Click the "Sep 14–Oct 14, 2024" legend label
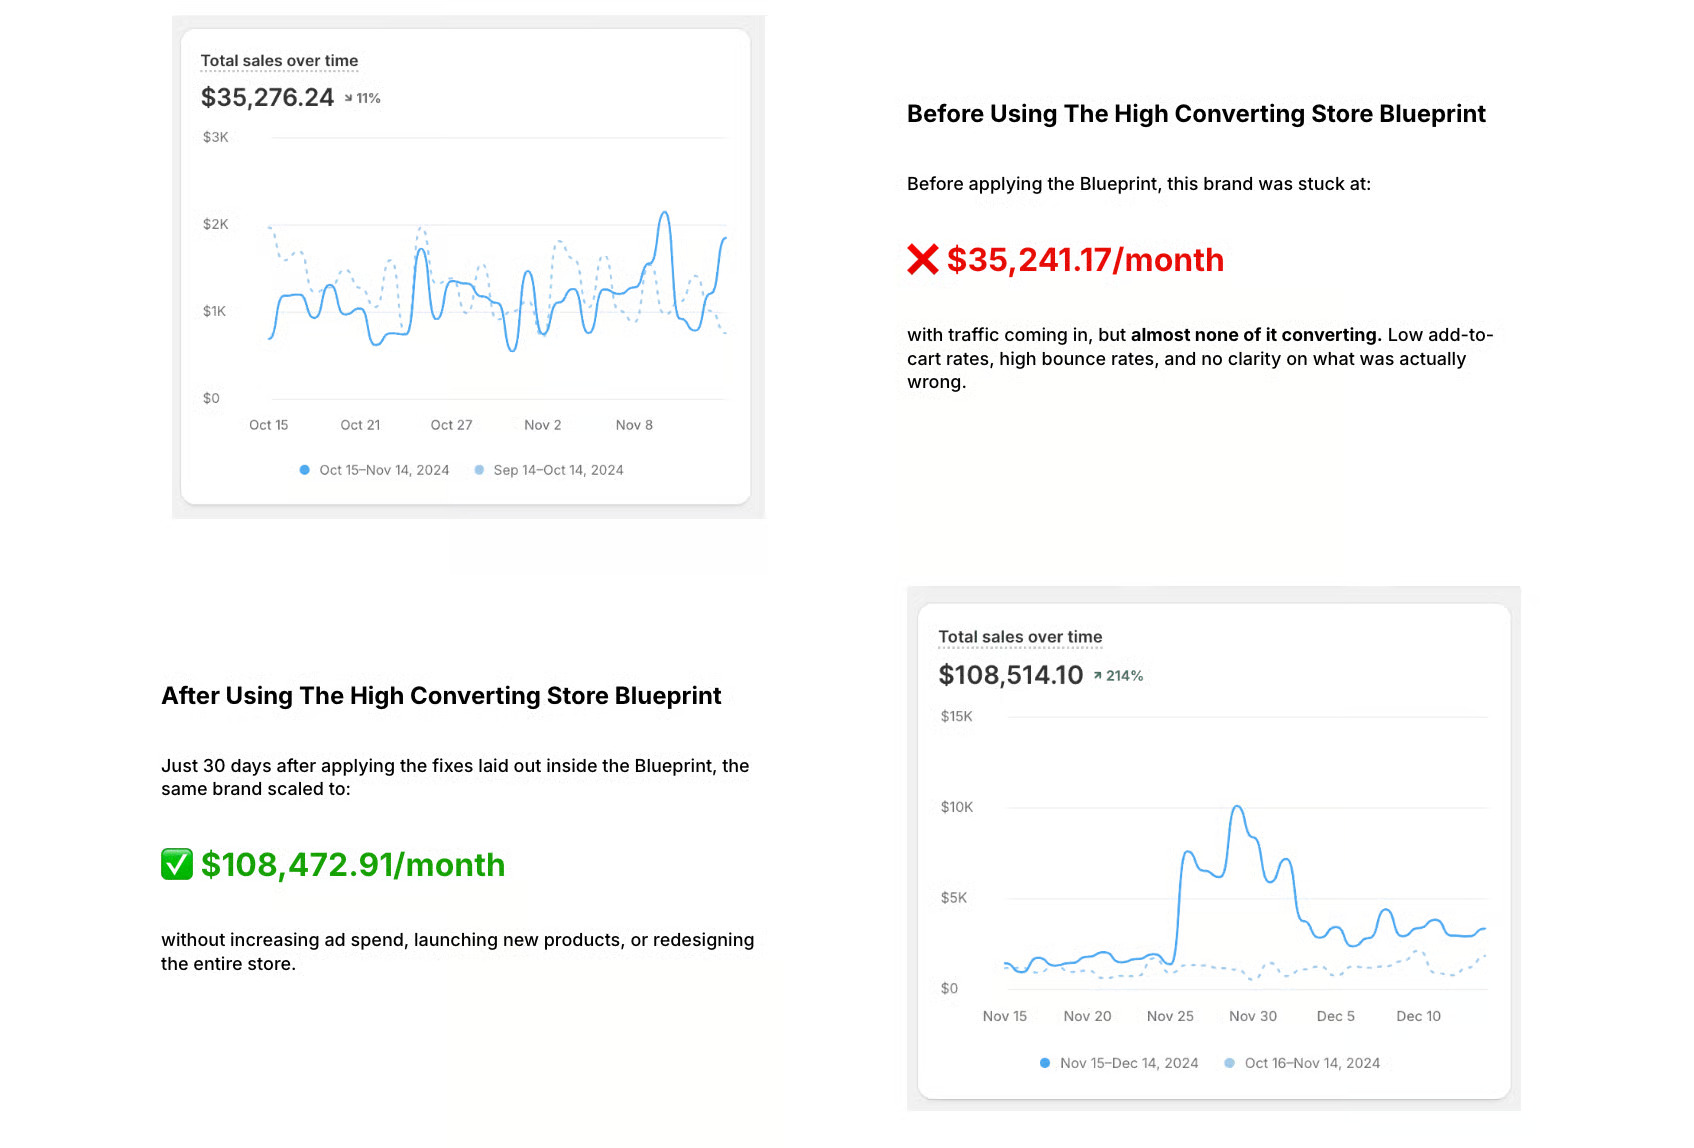Image resolution: width=1694 pixels, height=1148 pixels. tap(558, 470)
